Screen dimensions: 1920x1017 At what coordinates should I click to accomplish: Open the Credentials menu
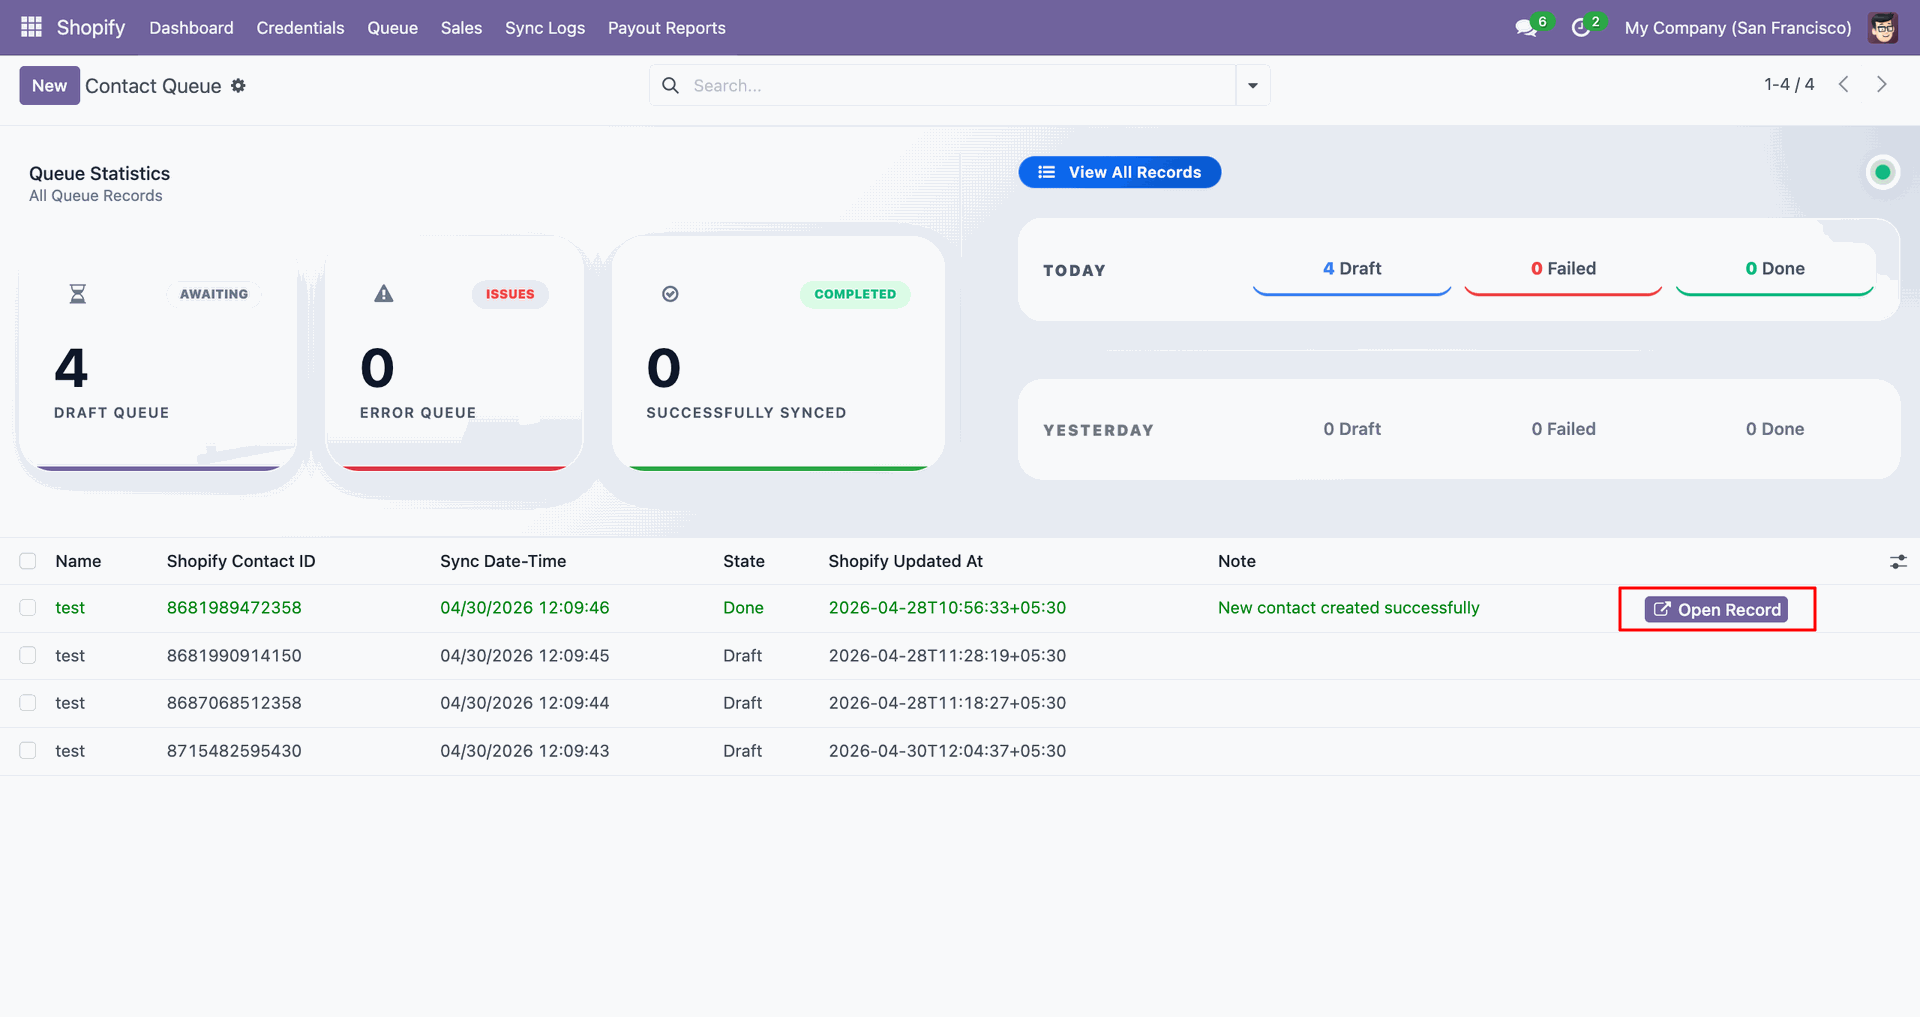pos(300,28)
